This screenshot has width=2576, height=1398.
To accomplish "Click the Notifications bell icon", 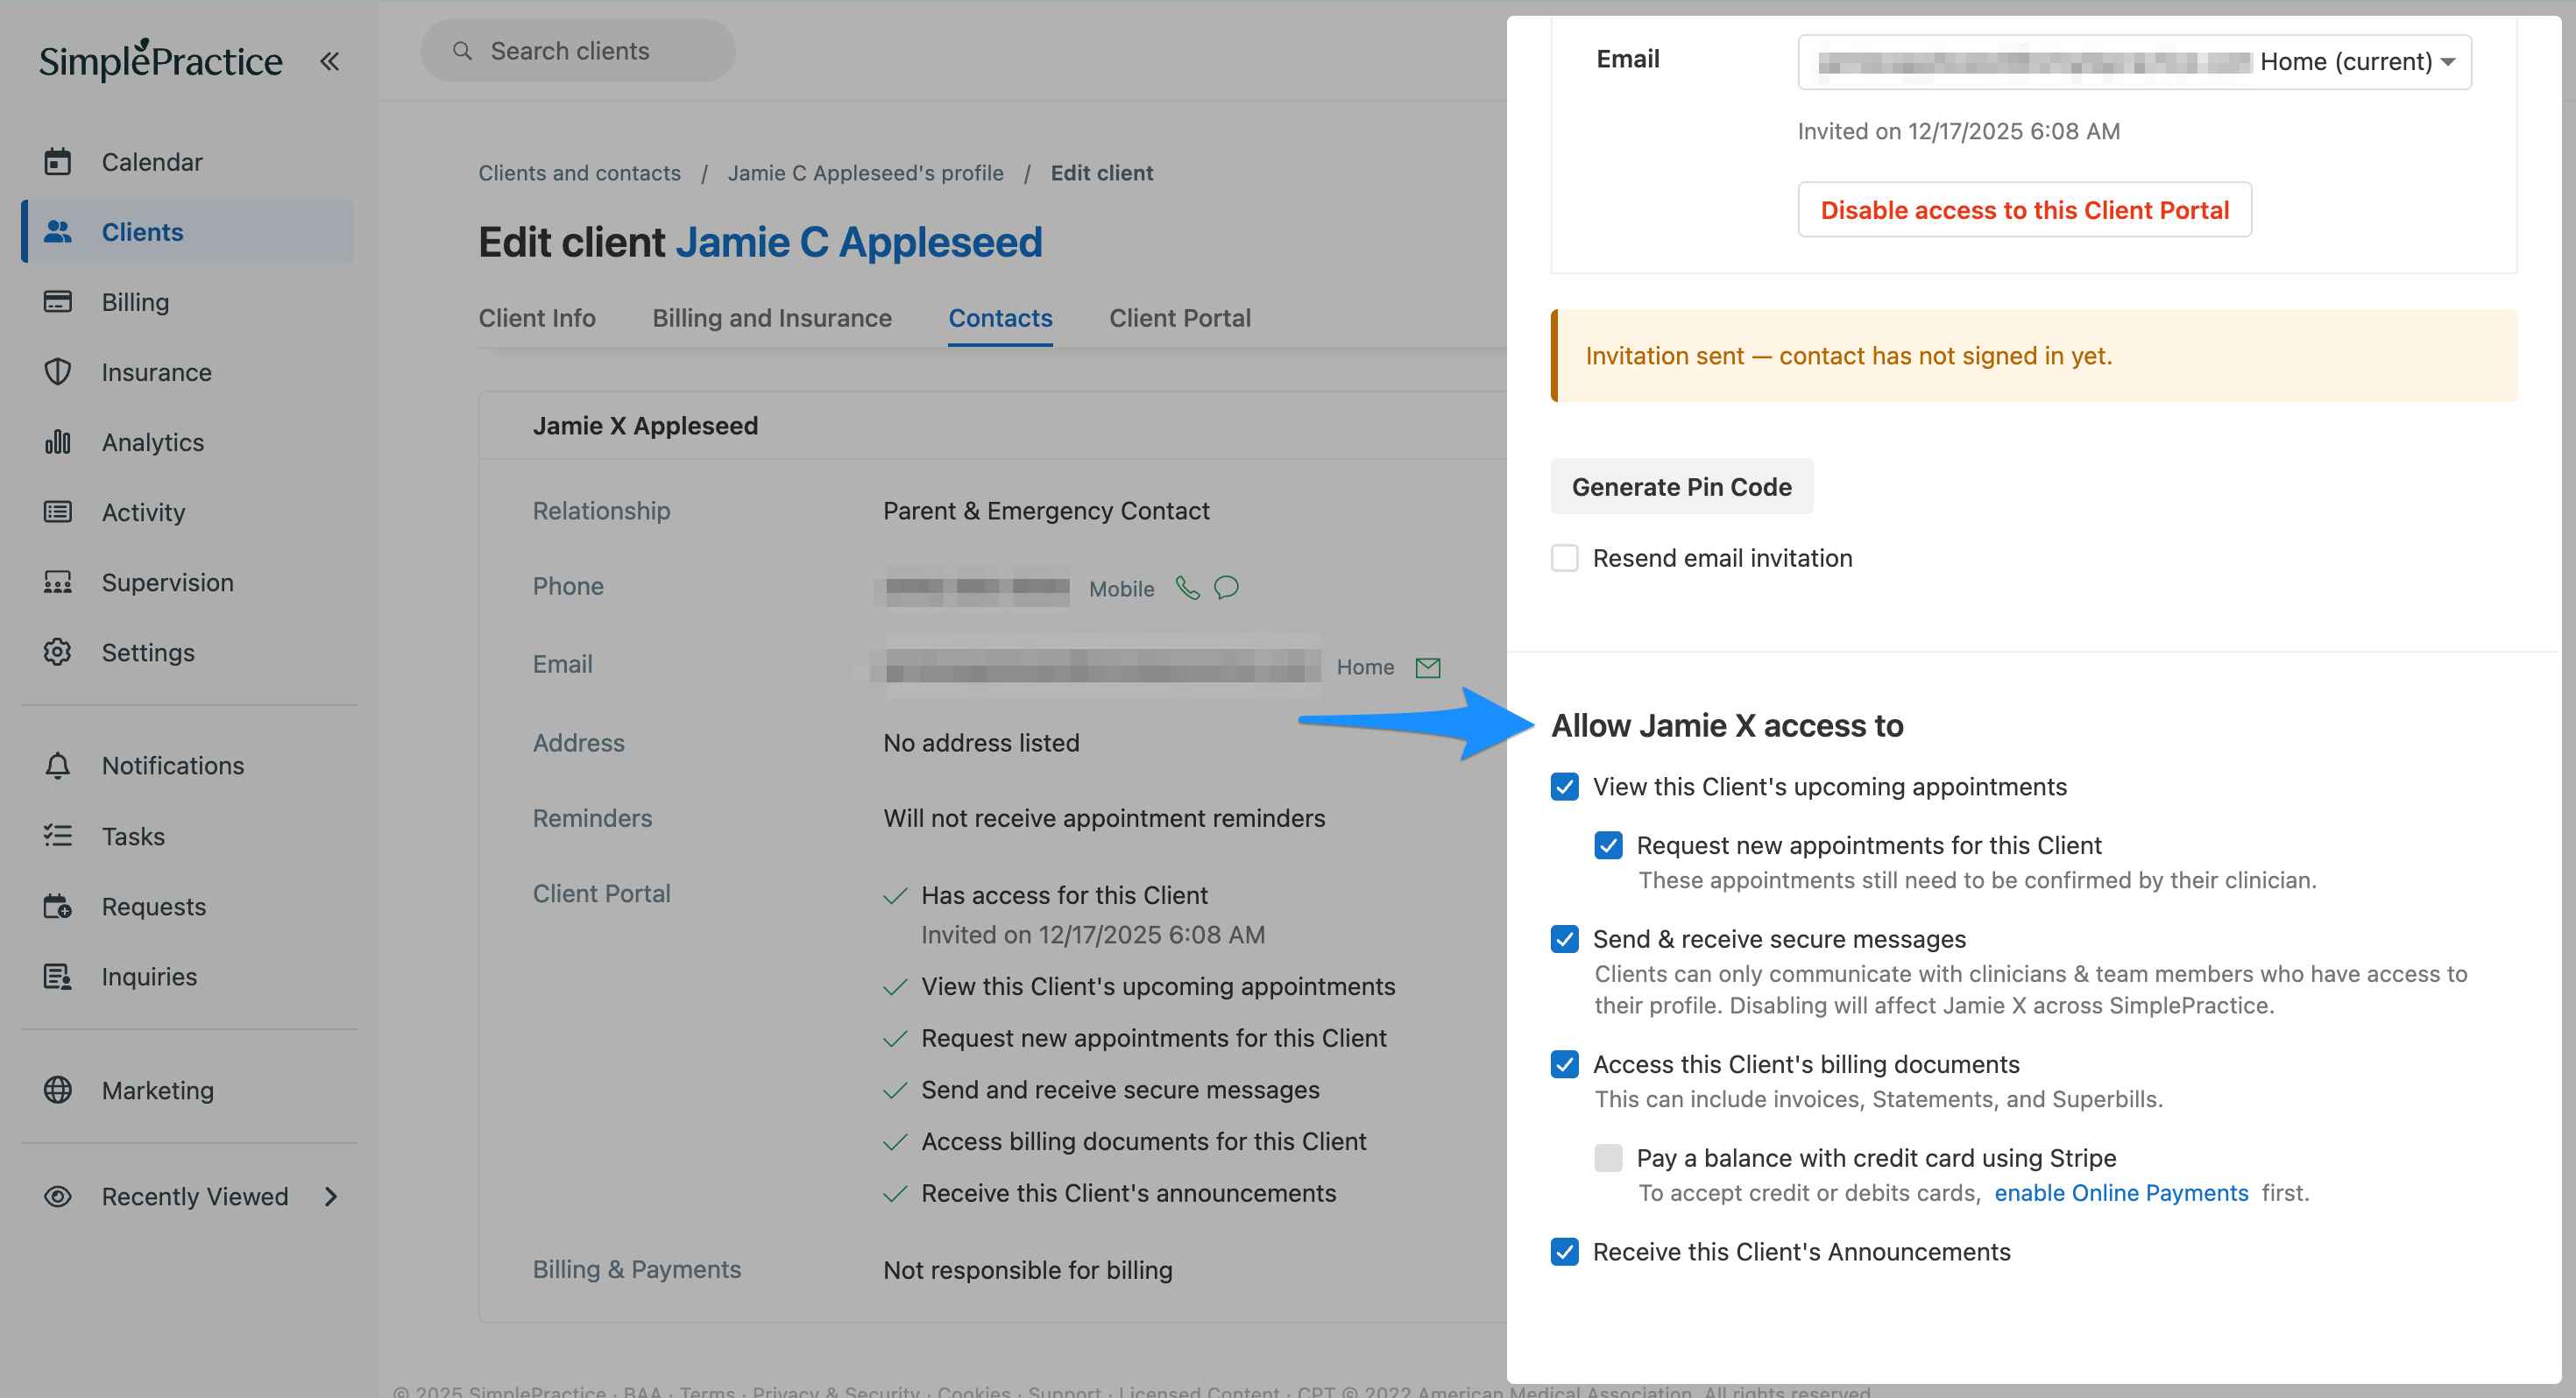I will (58, 765).
